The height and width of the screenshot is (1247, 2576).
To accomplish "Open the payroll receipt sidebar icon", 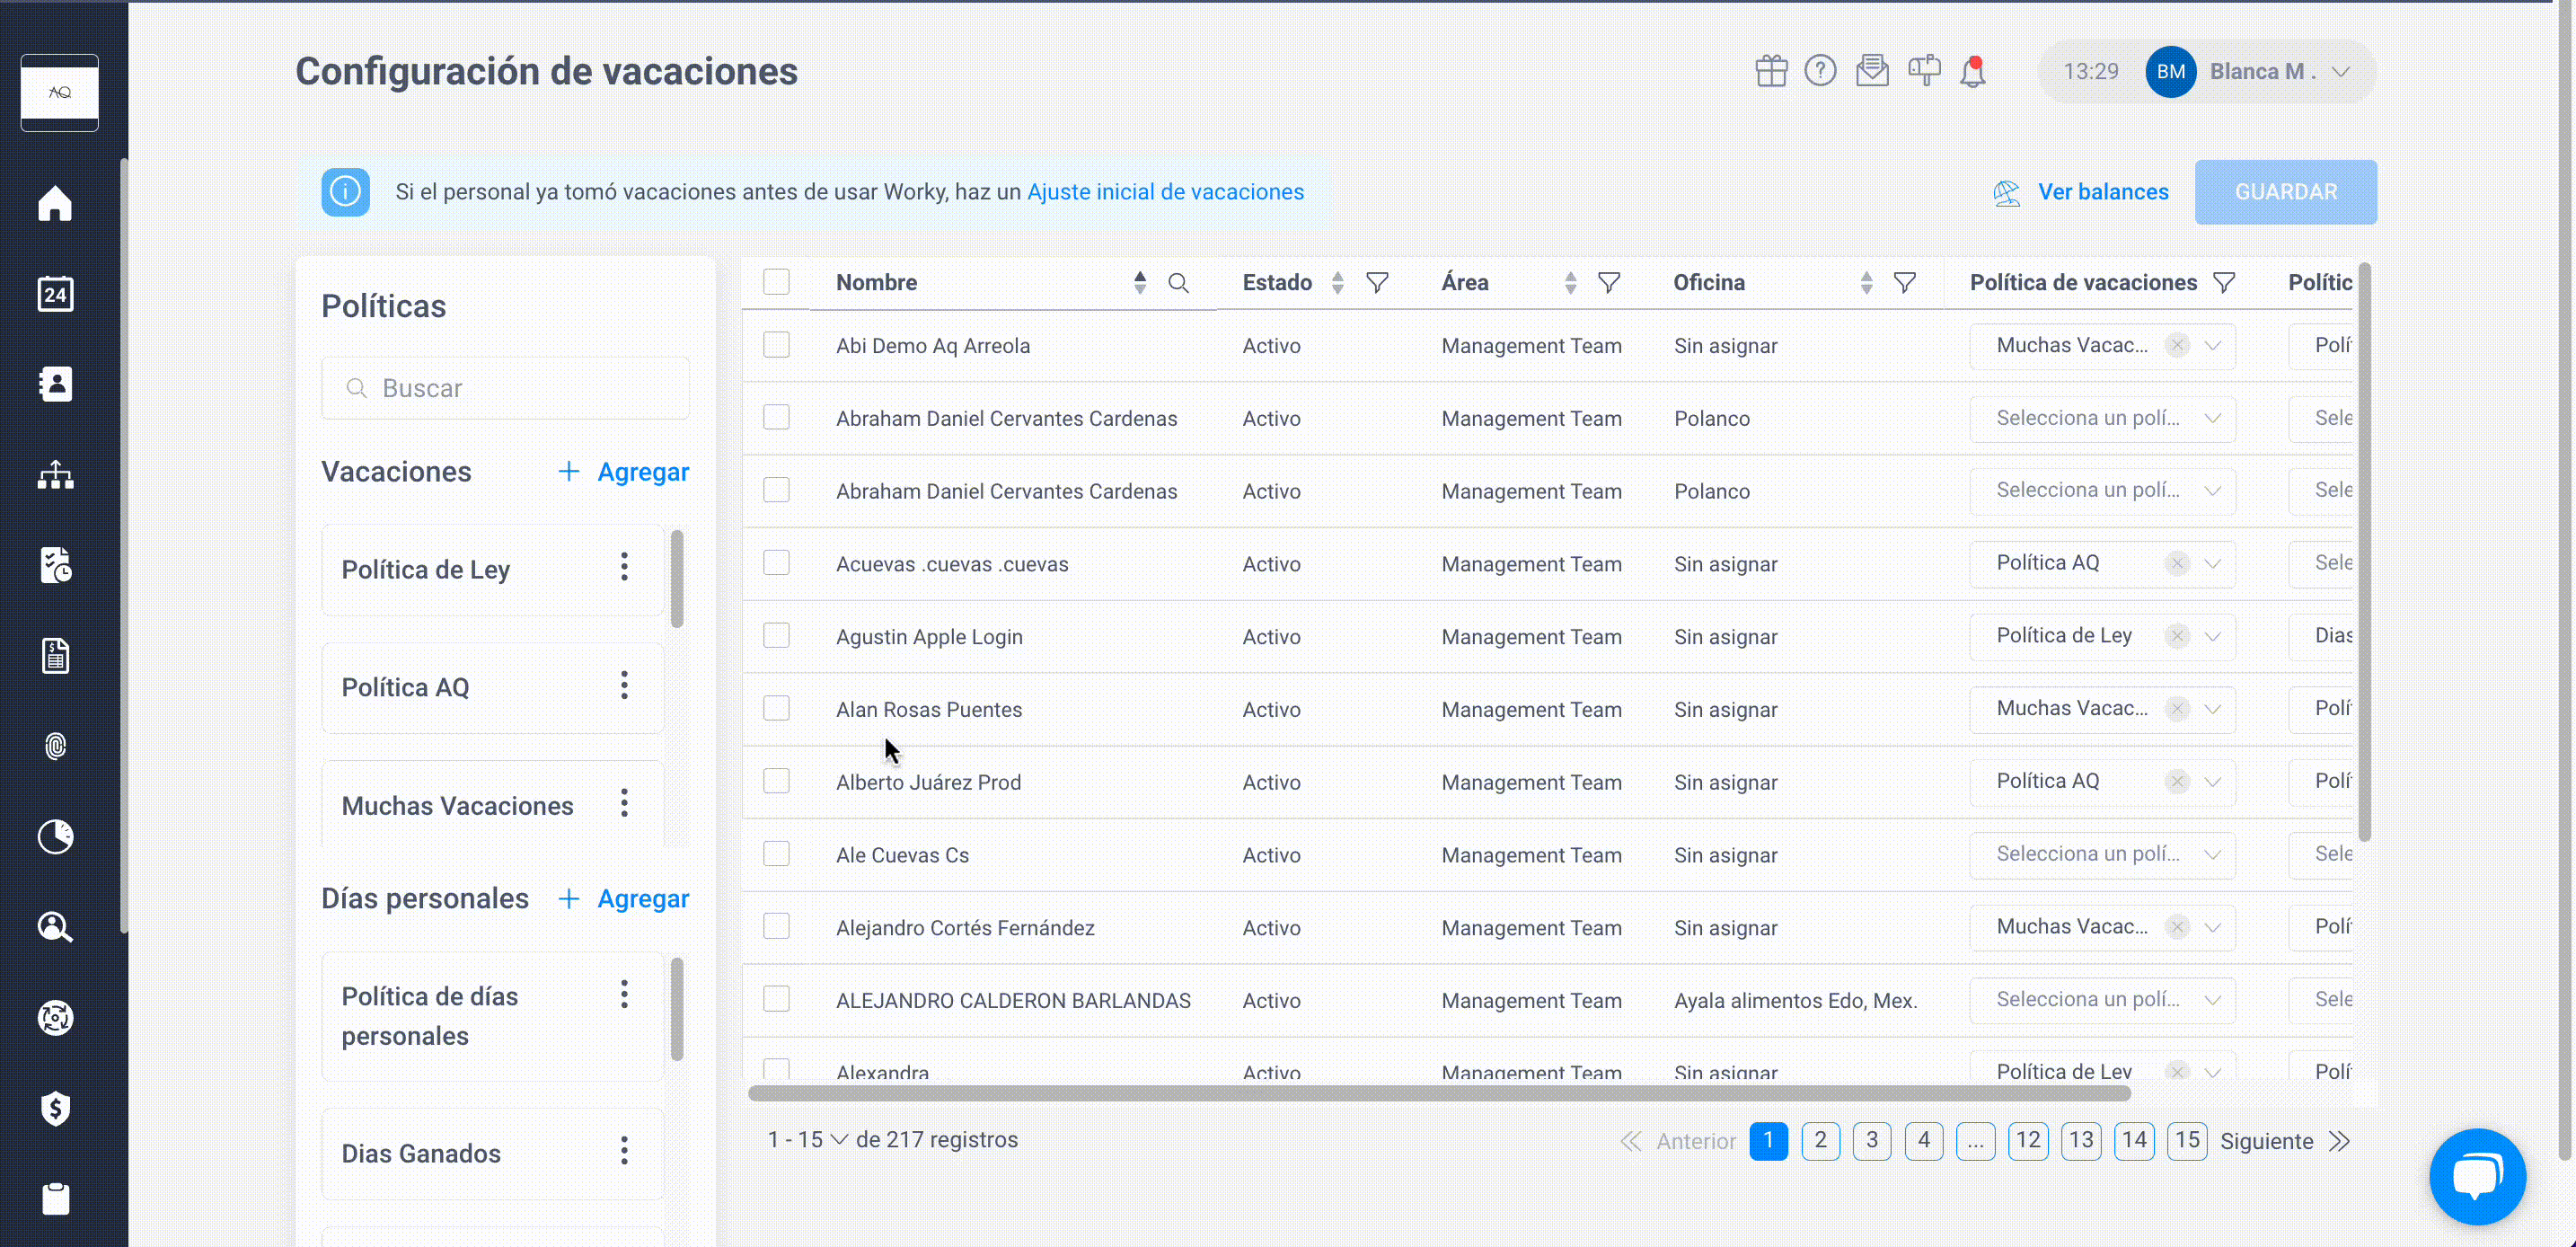I will coord(55,656).
